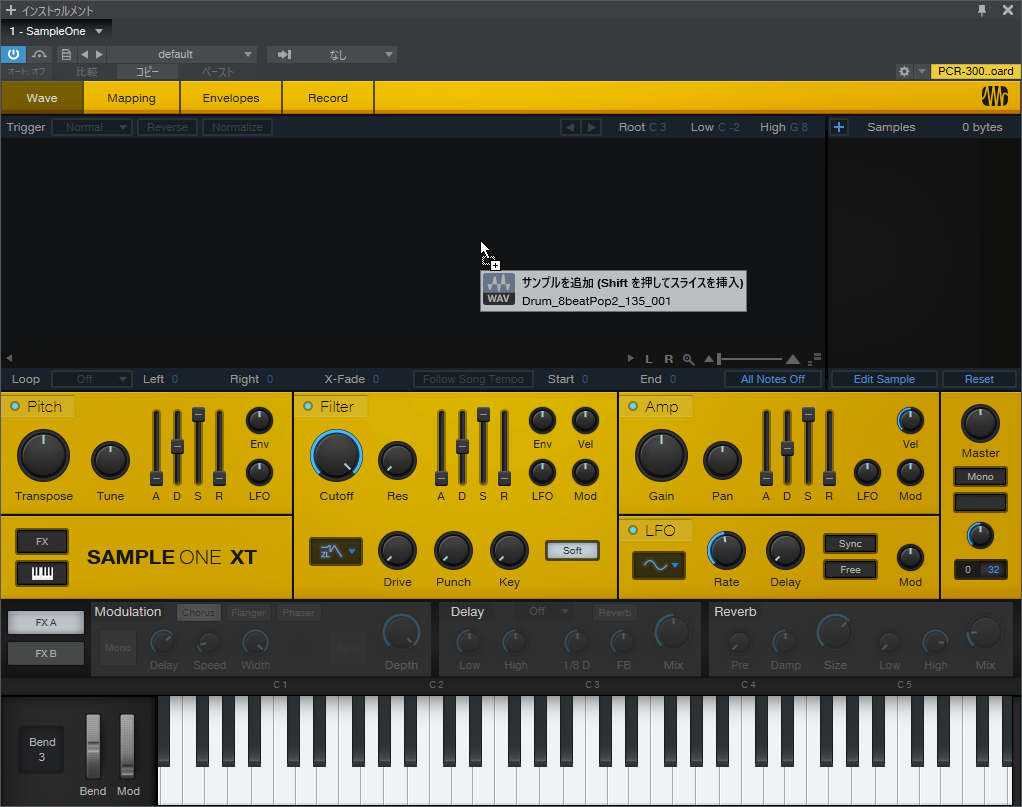Toggle the Pitch section on/off
The width and height of the screenshot is (1022, 807).
click(x=15, y=406)
